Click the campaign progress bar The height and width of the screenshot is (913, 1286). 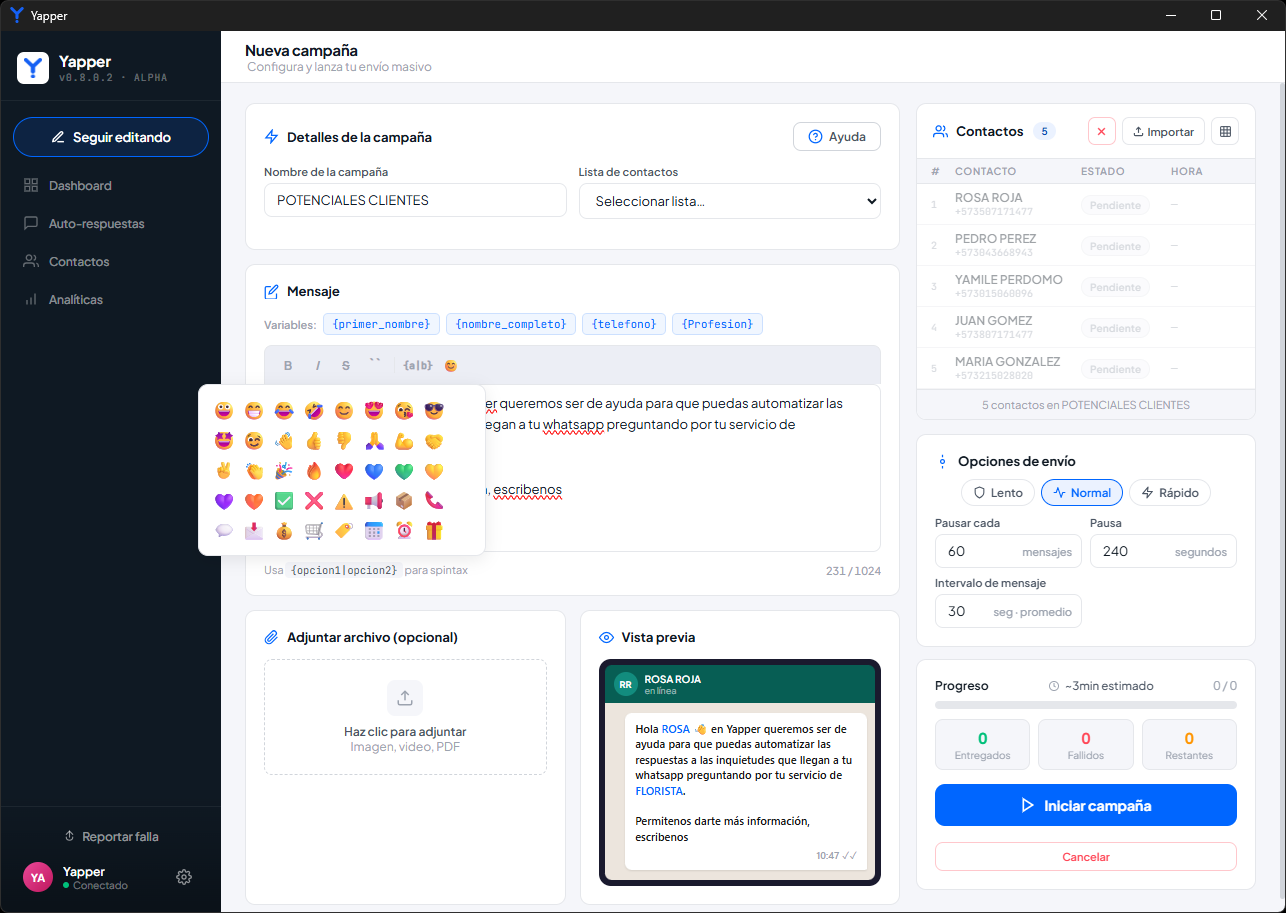[x=1086, y=705]
